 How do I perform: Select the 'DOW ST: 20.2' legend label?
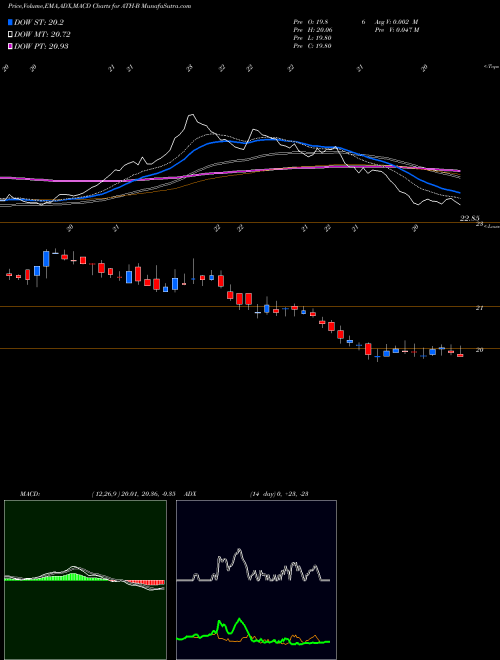click(x=39, y=22)
